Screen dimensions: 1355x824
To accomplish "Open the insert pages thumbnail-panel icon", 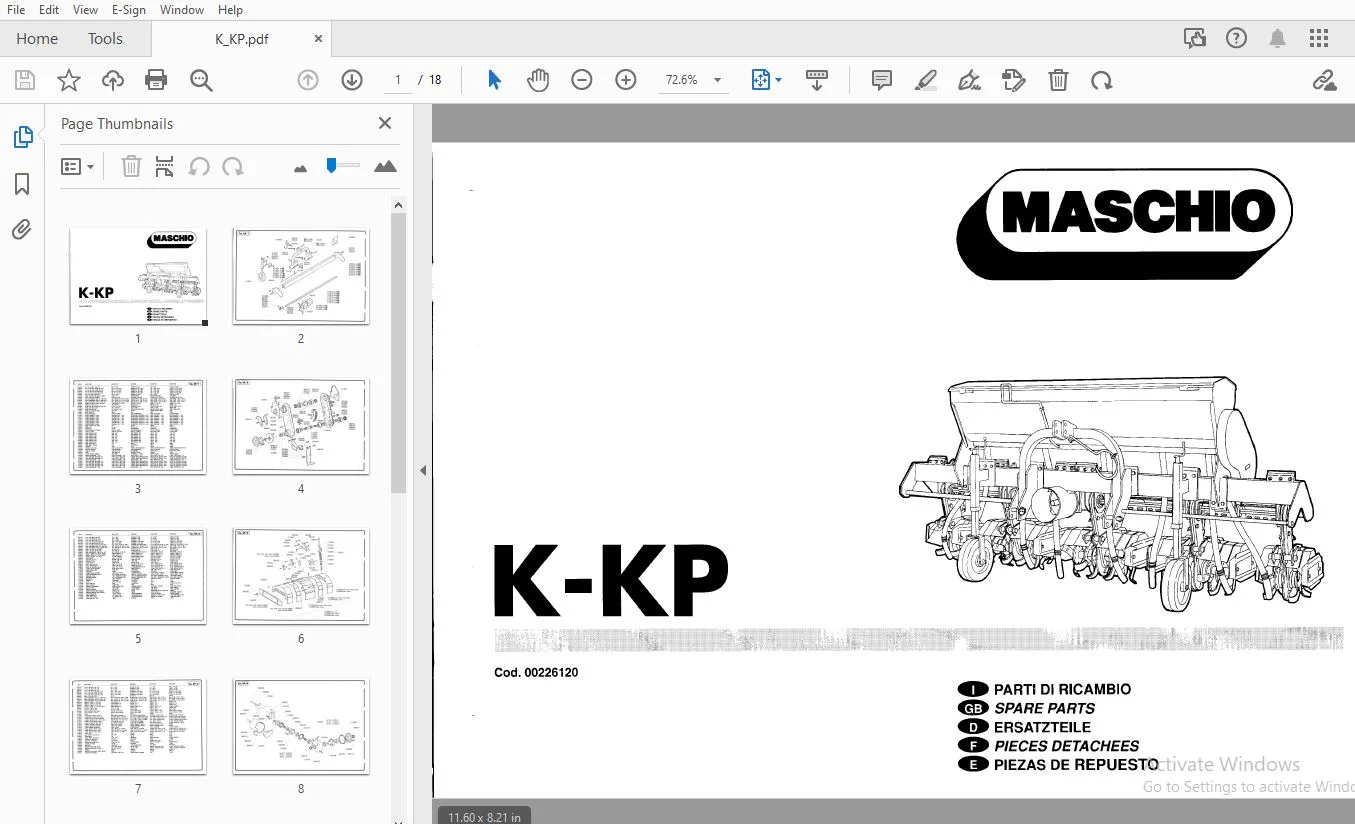I will [x=165, y=167].
